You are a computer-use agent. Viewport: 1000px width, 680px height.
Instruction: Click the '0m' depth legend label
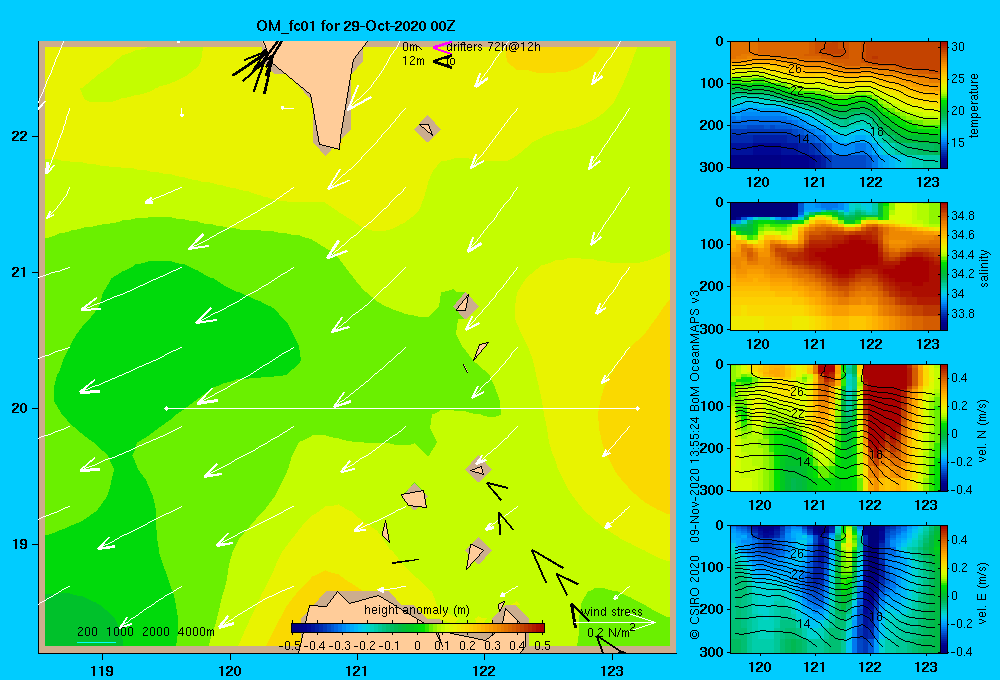coord(410,47)
